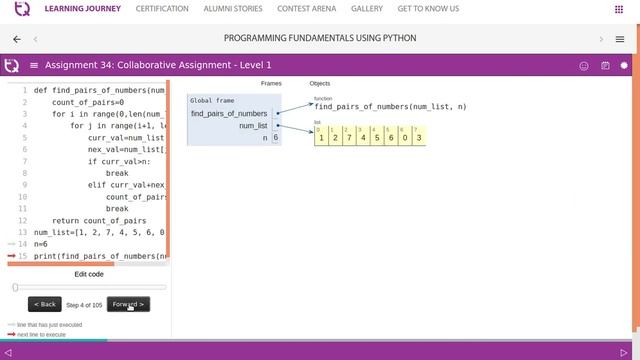Click the video progress bar at the bottom
This screenshot has width=640, height=360.
(316, 340)
